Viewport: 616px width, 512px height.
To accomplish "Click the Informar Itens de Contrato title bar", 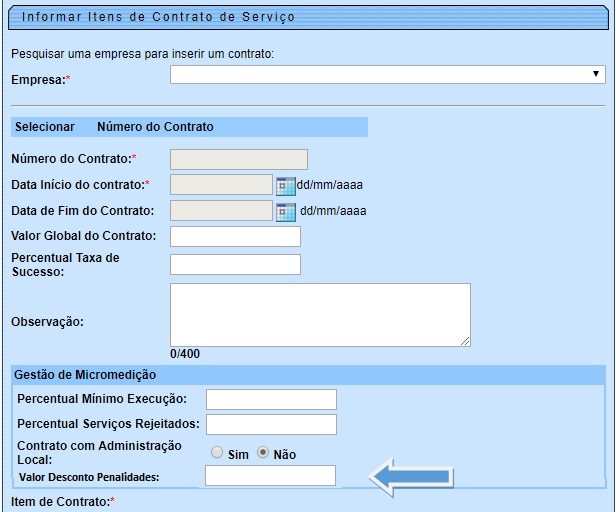I will point(300,18).
